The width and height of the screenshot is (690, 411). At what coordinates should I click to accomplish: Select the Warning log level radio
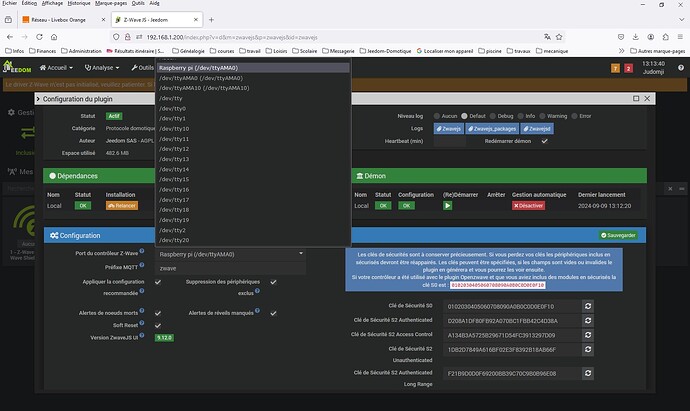[x=542, y=116]
